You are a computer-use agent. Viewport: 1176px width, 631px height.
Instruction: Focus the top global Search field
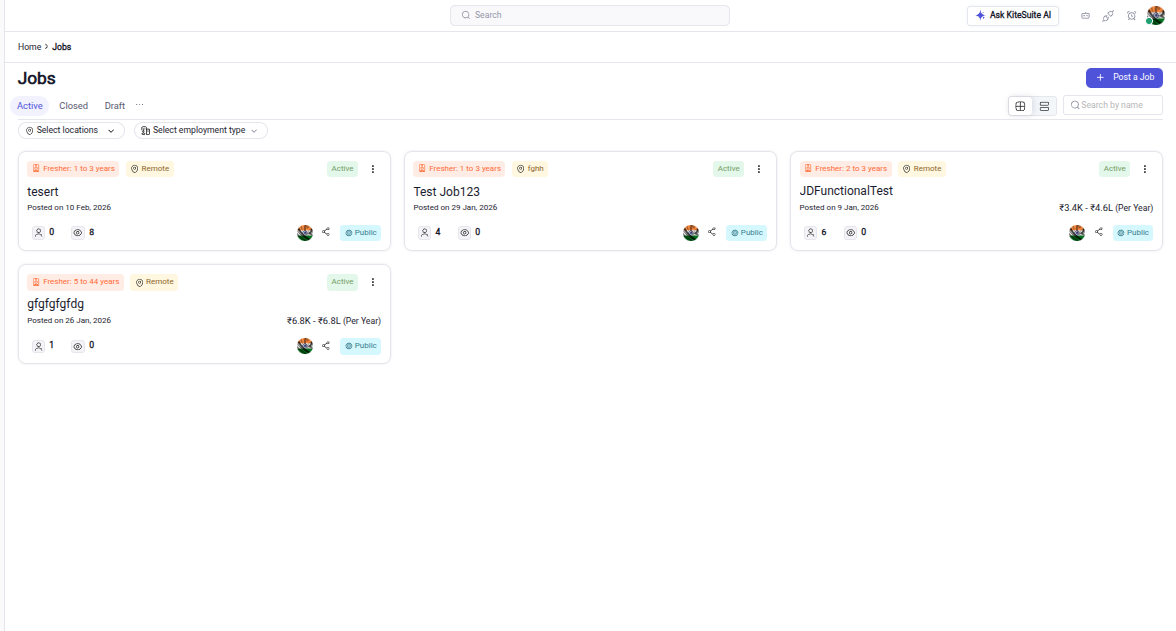pos(590,15)
